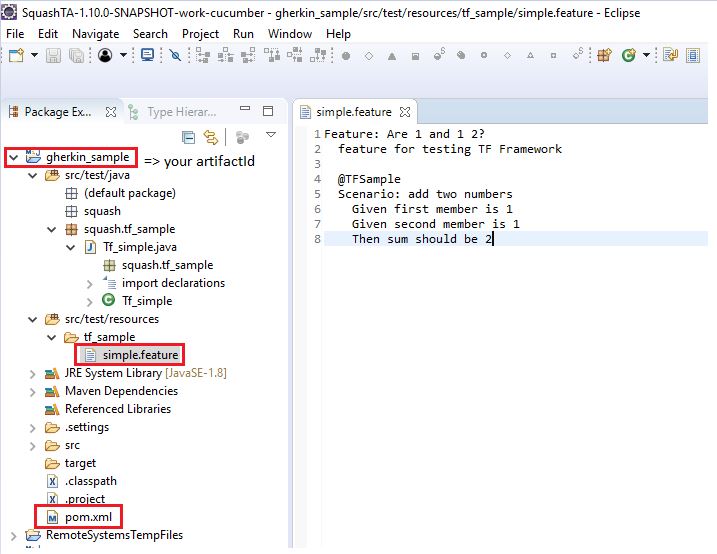Minimize the Package Explorer panel
717x554 pixels.
[x=245, y=109]
